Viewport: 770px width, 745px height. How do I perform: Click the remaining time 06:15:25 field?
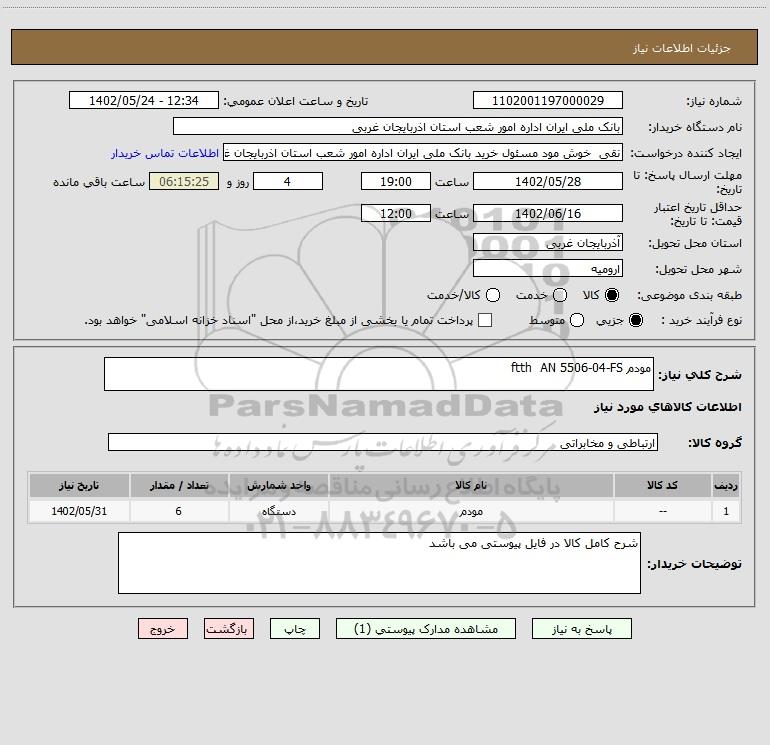(184, 181)
